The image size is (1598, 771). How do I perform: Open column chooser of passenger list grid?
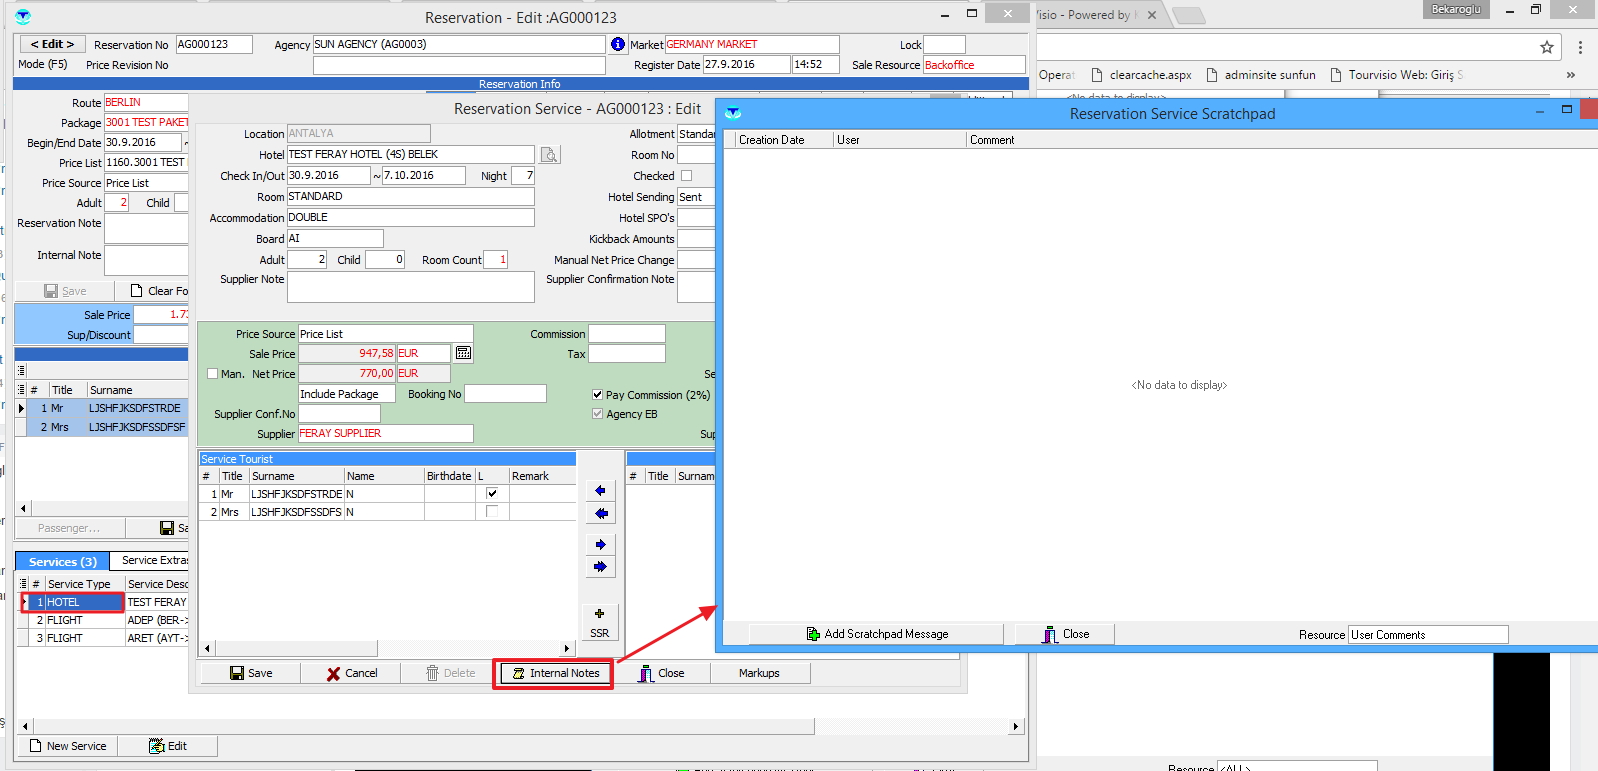click(21, 390)
